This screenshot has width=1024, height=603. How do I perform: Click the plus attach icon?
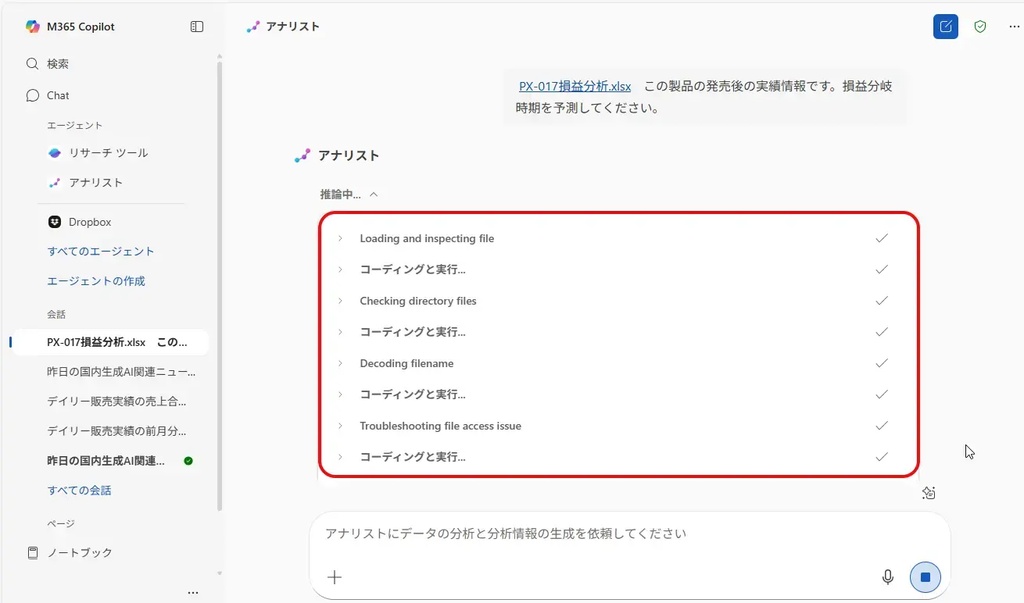pos(335,577)
